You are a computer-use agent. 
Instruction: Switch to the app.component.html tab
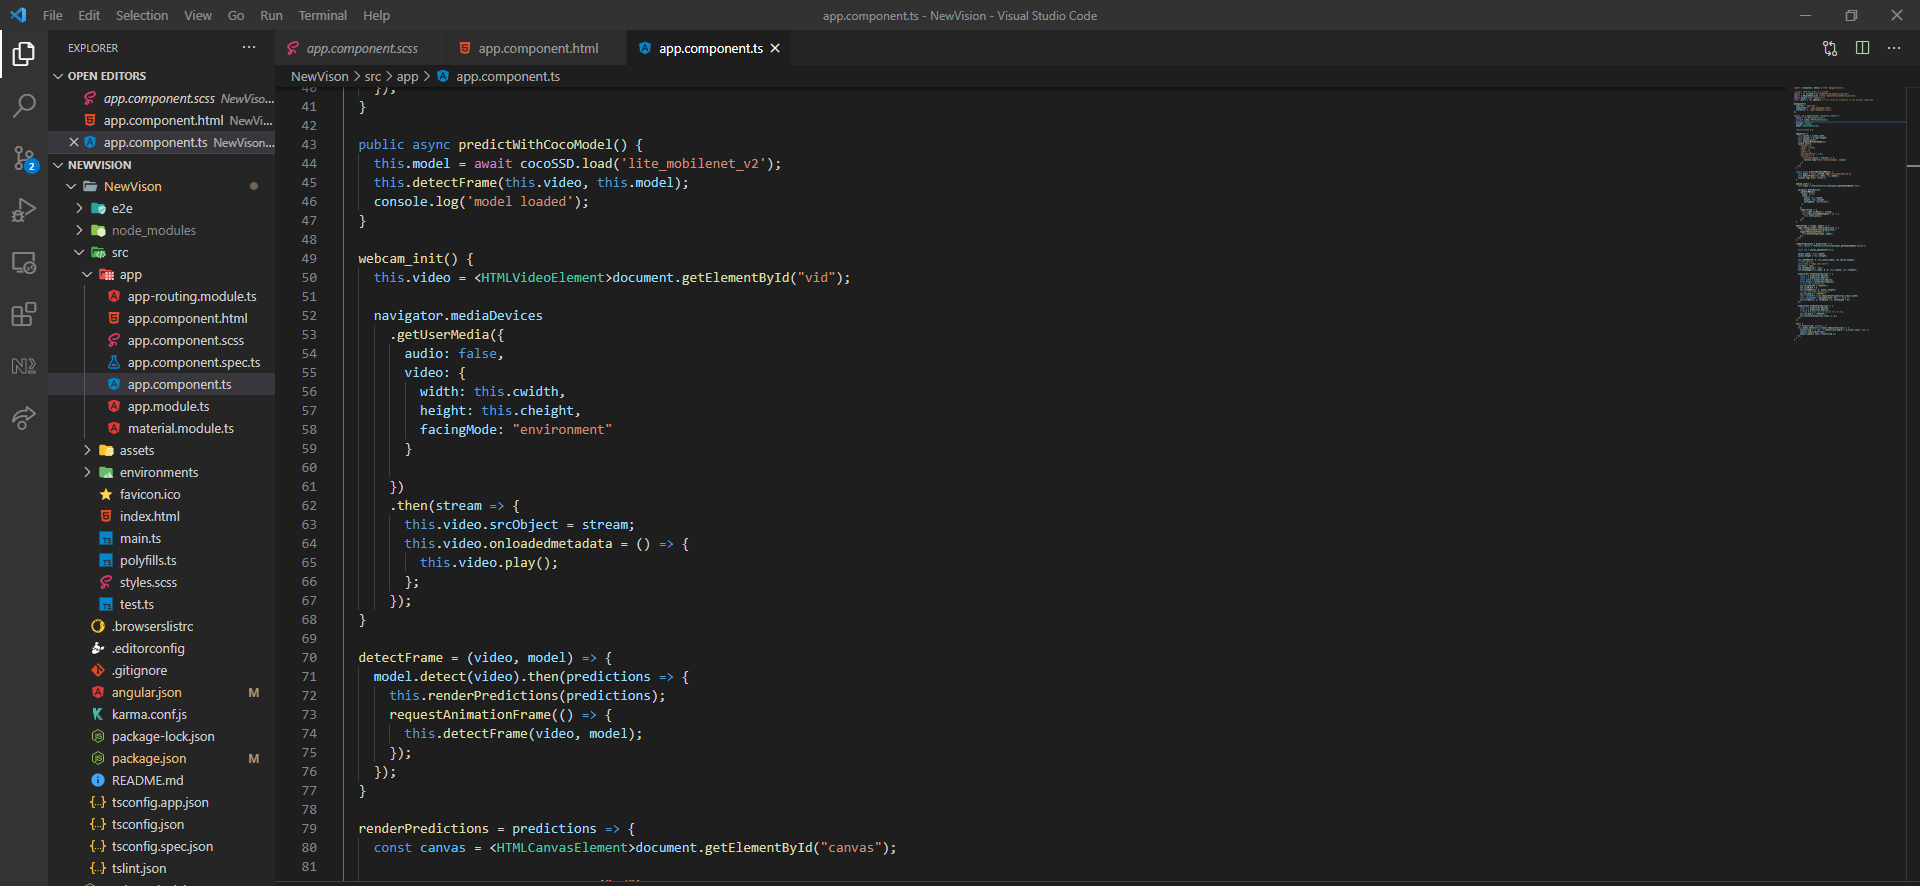[537, 48]
